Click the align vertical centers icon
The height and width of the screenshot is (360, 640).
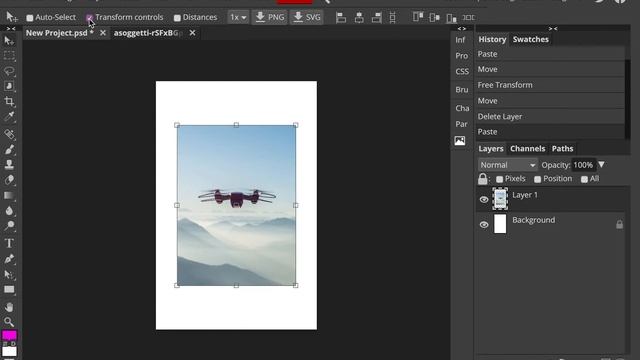coord(434,18)
